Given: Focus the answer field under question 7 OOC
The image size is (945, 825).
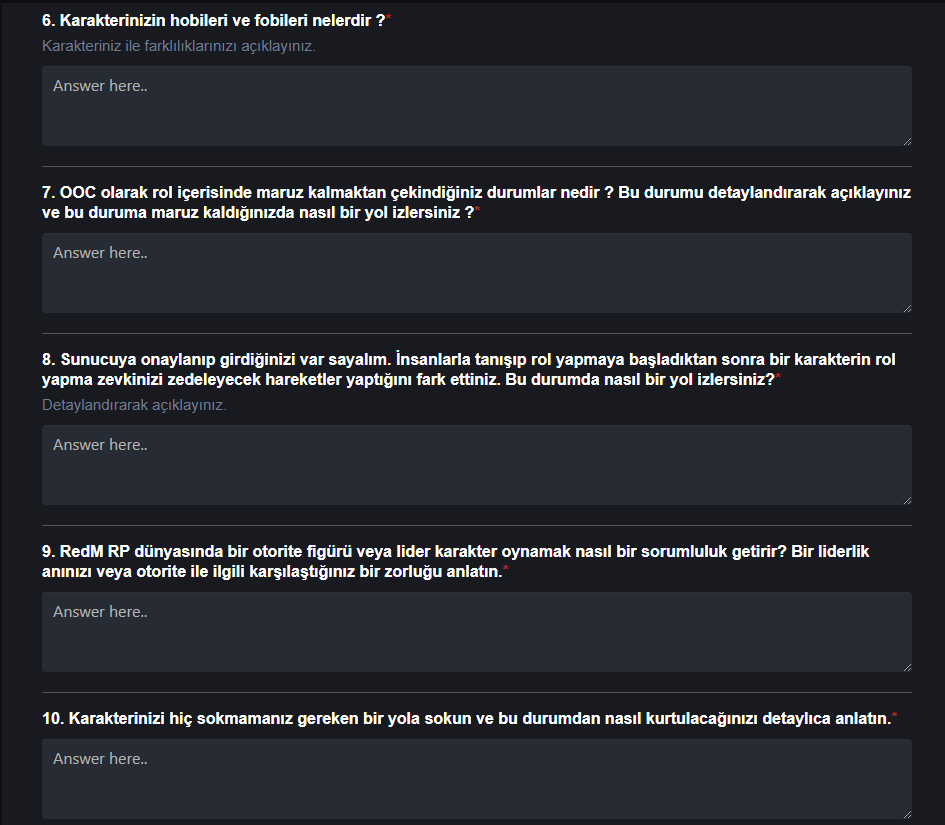Looking at the screenshot, I should pyautogui.click(x=477, y=273).
